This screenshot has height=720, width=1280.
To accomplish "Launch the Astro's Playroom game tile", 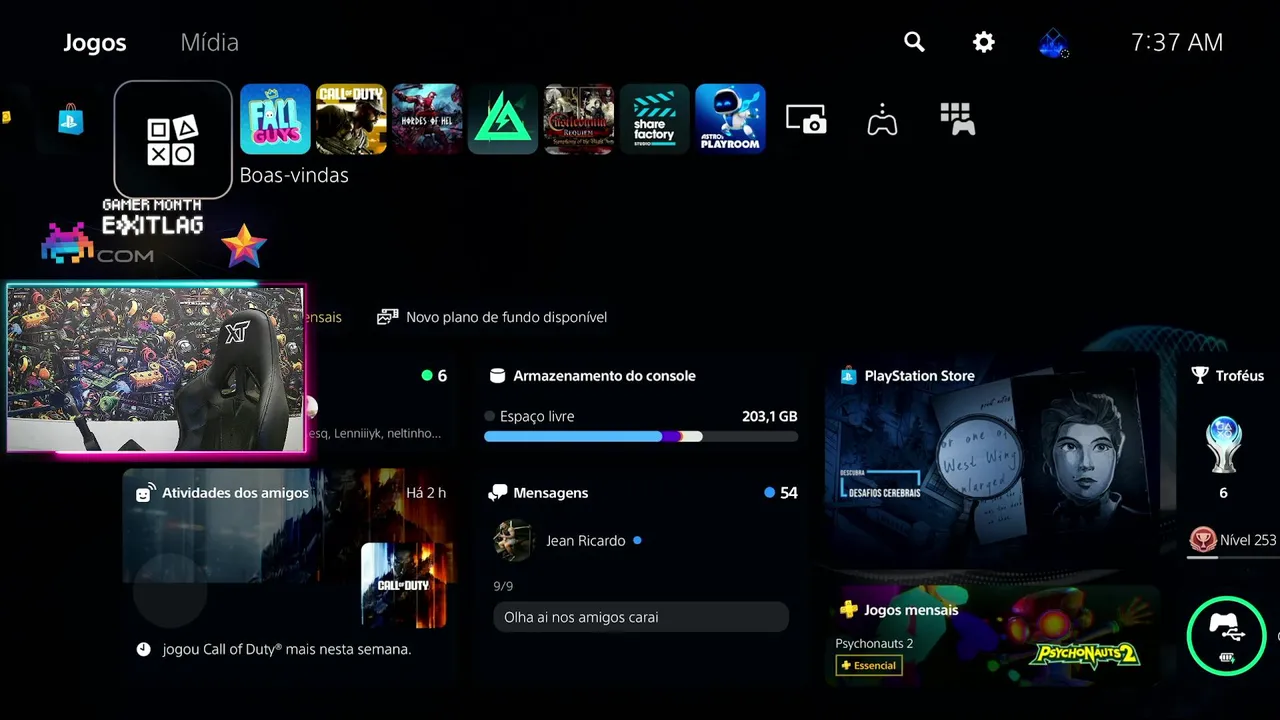I will click(x=731, y=119).
